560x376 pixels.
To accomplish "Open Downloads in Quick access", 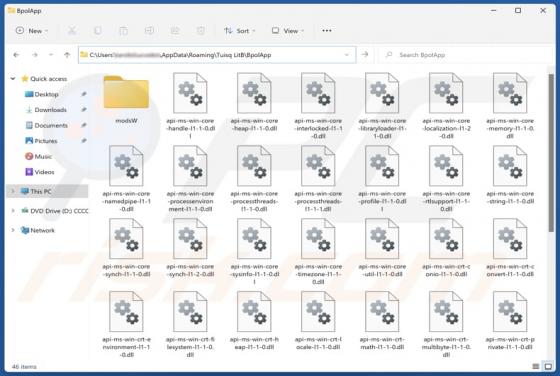I will click(x=50, y=110).
